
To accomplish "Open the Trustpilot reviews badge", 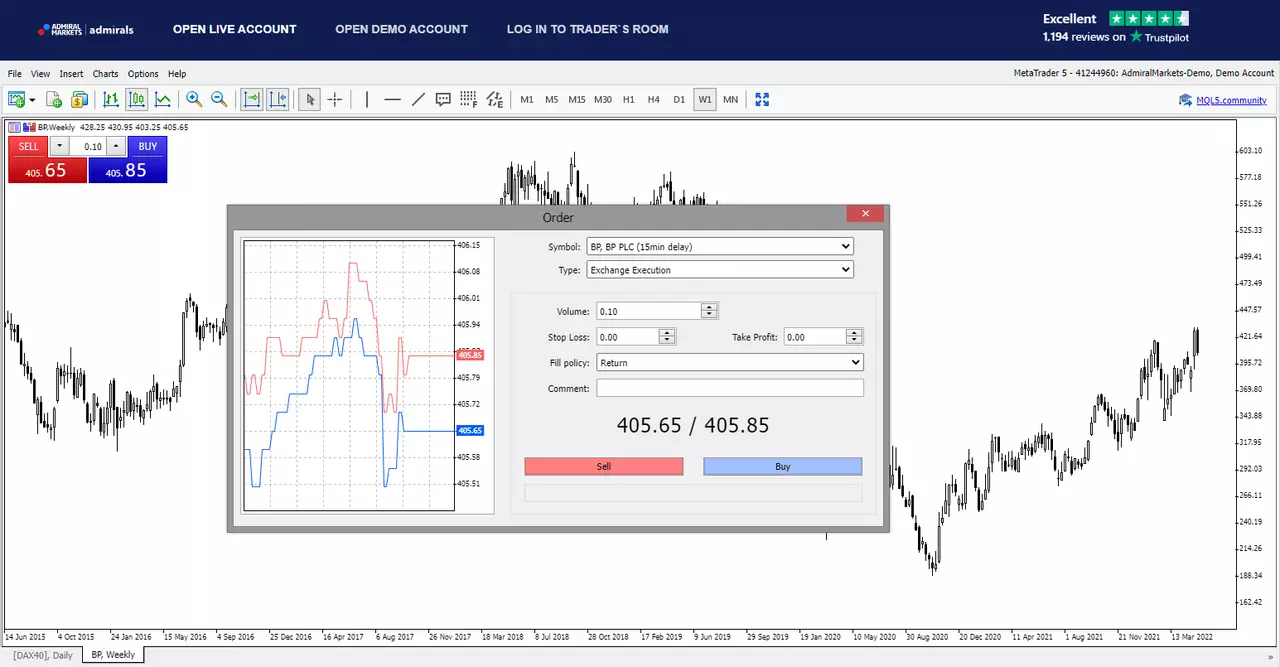I will tap(1115, 28).
